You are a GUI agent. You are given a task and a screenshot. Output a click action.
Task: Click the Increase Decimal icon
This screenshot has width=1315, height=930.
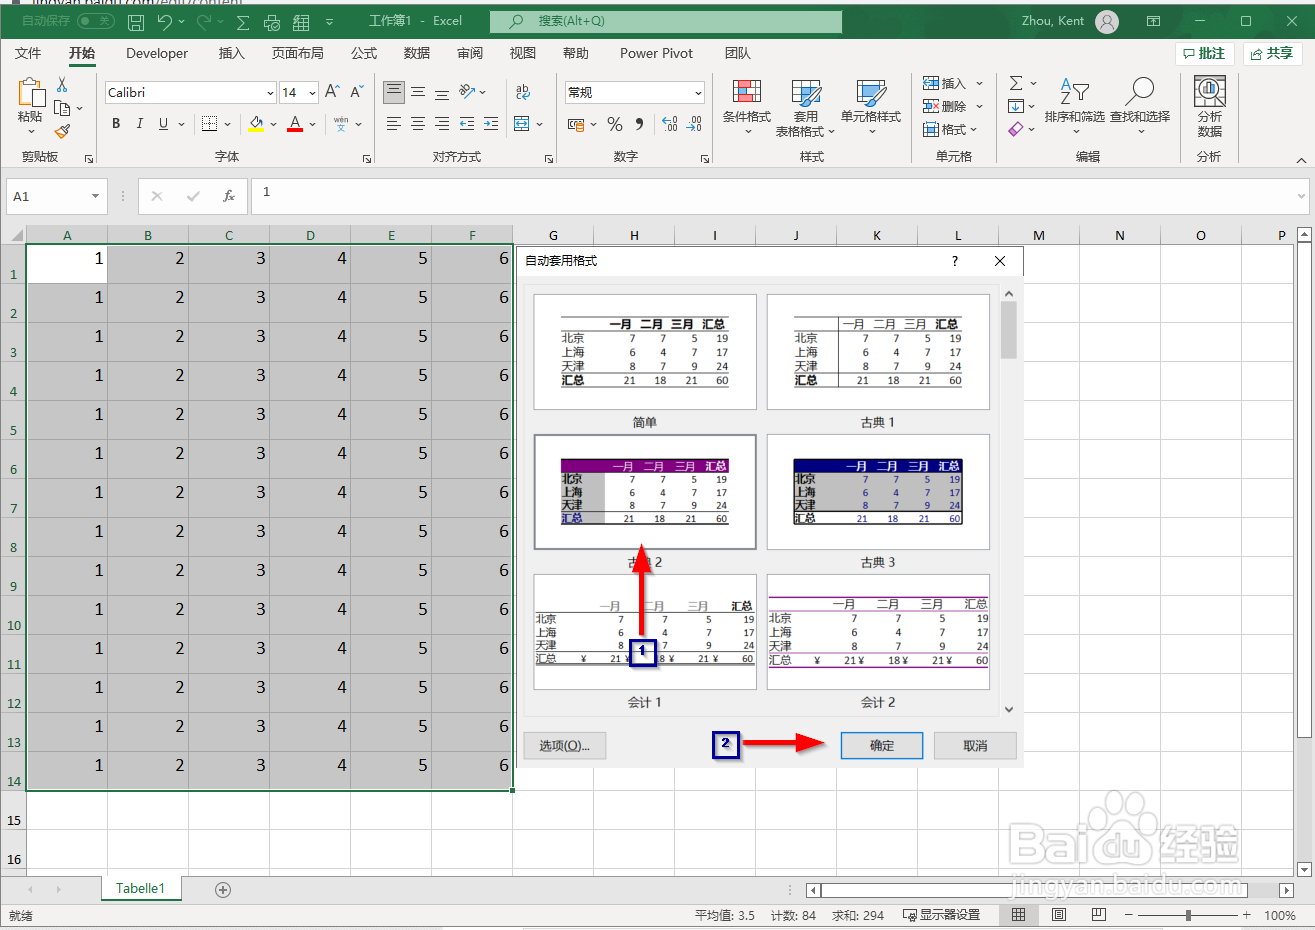670,124
